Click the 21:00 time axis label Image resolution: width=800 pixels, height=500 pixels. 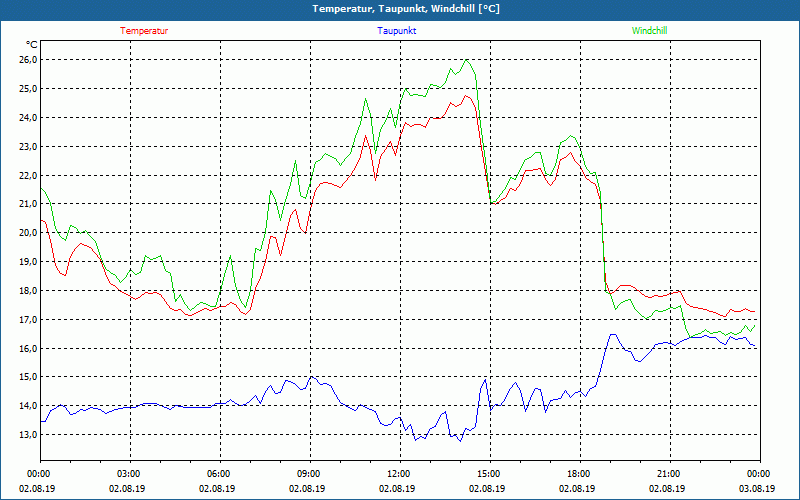[669, 474]
